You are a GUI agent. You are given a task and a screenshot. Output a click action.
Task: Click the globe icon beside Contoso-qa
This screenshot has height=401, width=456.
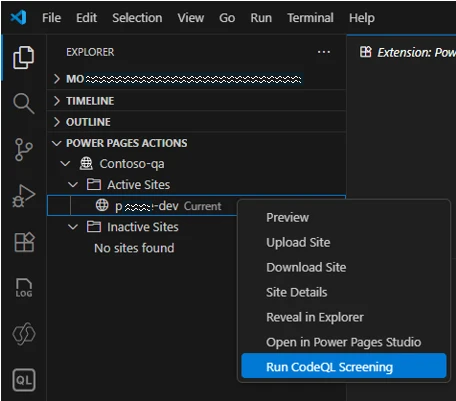point(86,163)
